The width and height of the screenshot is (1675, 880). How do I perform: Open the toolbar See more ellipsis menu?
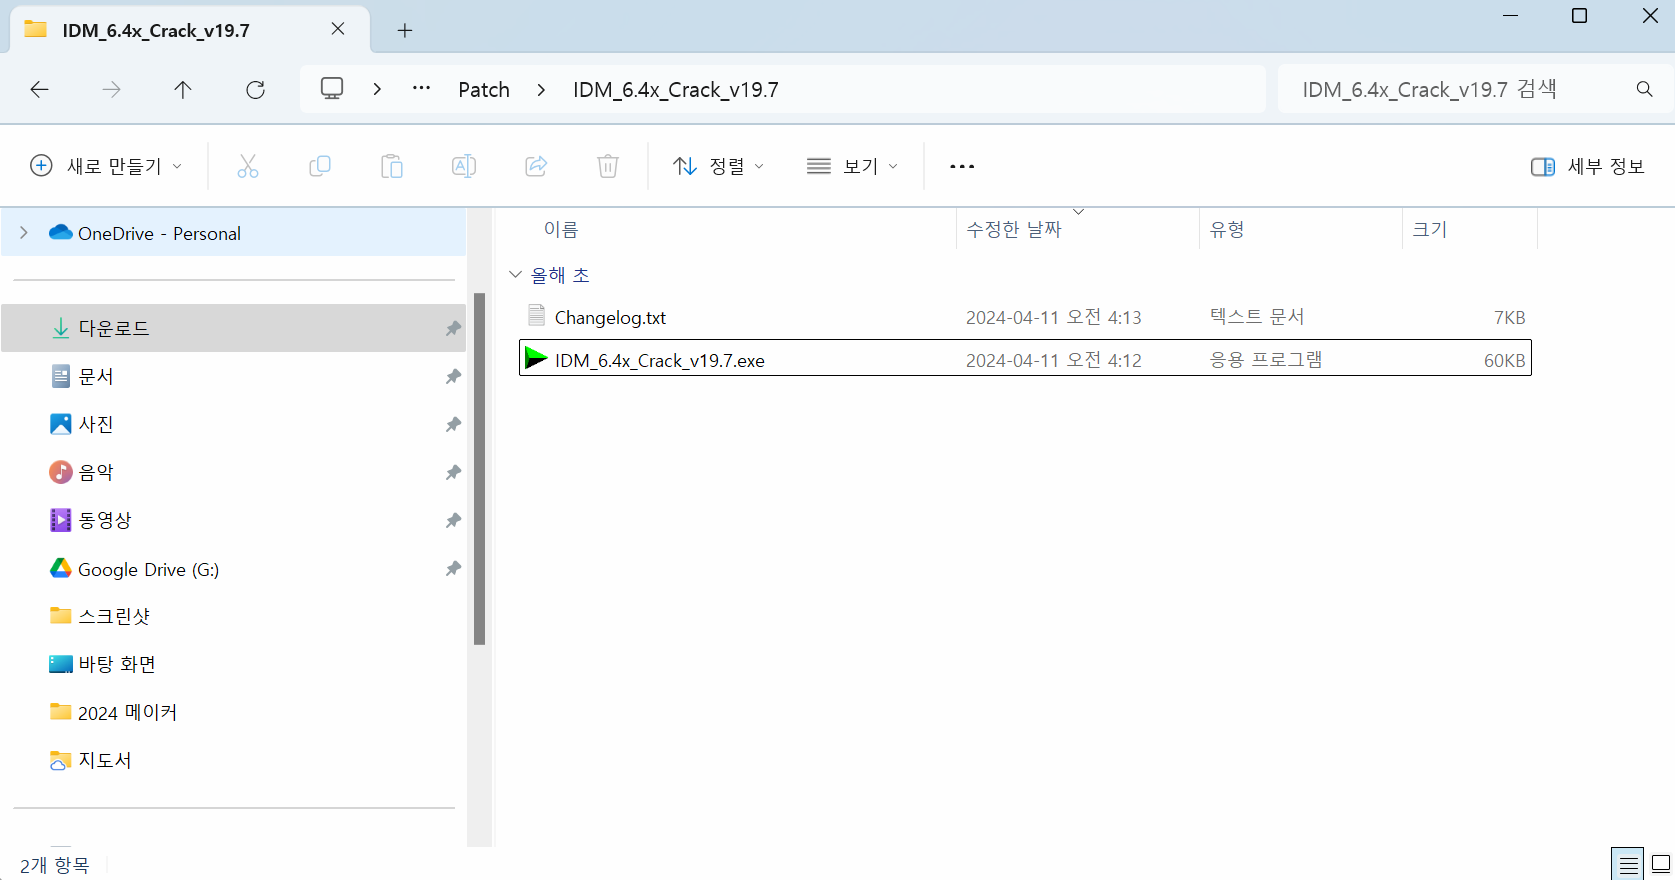[x=962, y=166]
